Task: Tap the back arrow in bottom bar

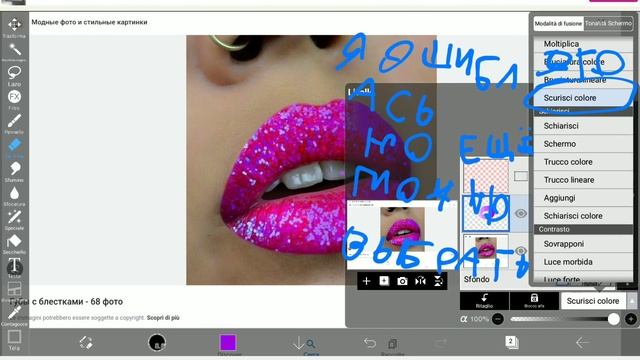Action: click(582, 342)
